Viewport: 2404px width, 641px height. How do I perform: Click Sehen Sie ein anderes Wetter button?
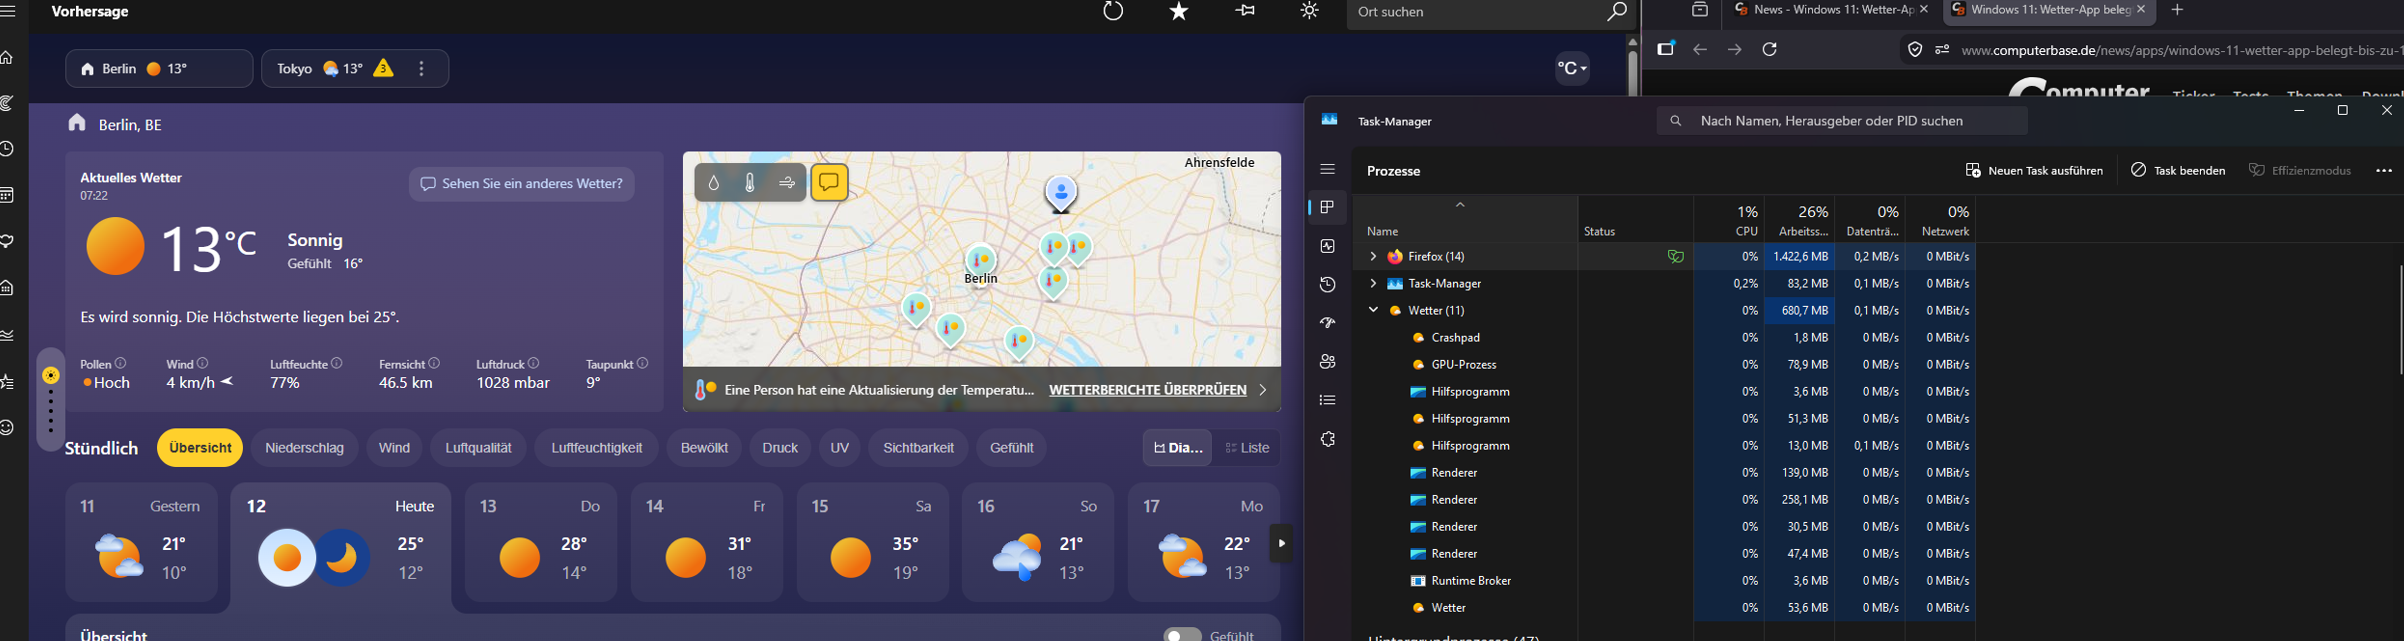521,184
